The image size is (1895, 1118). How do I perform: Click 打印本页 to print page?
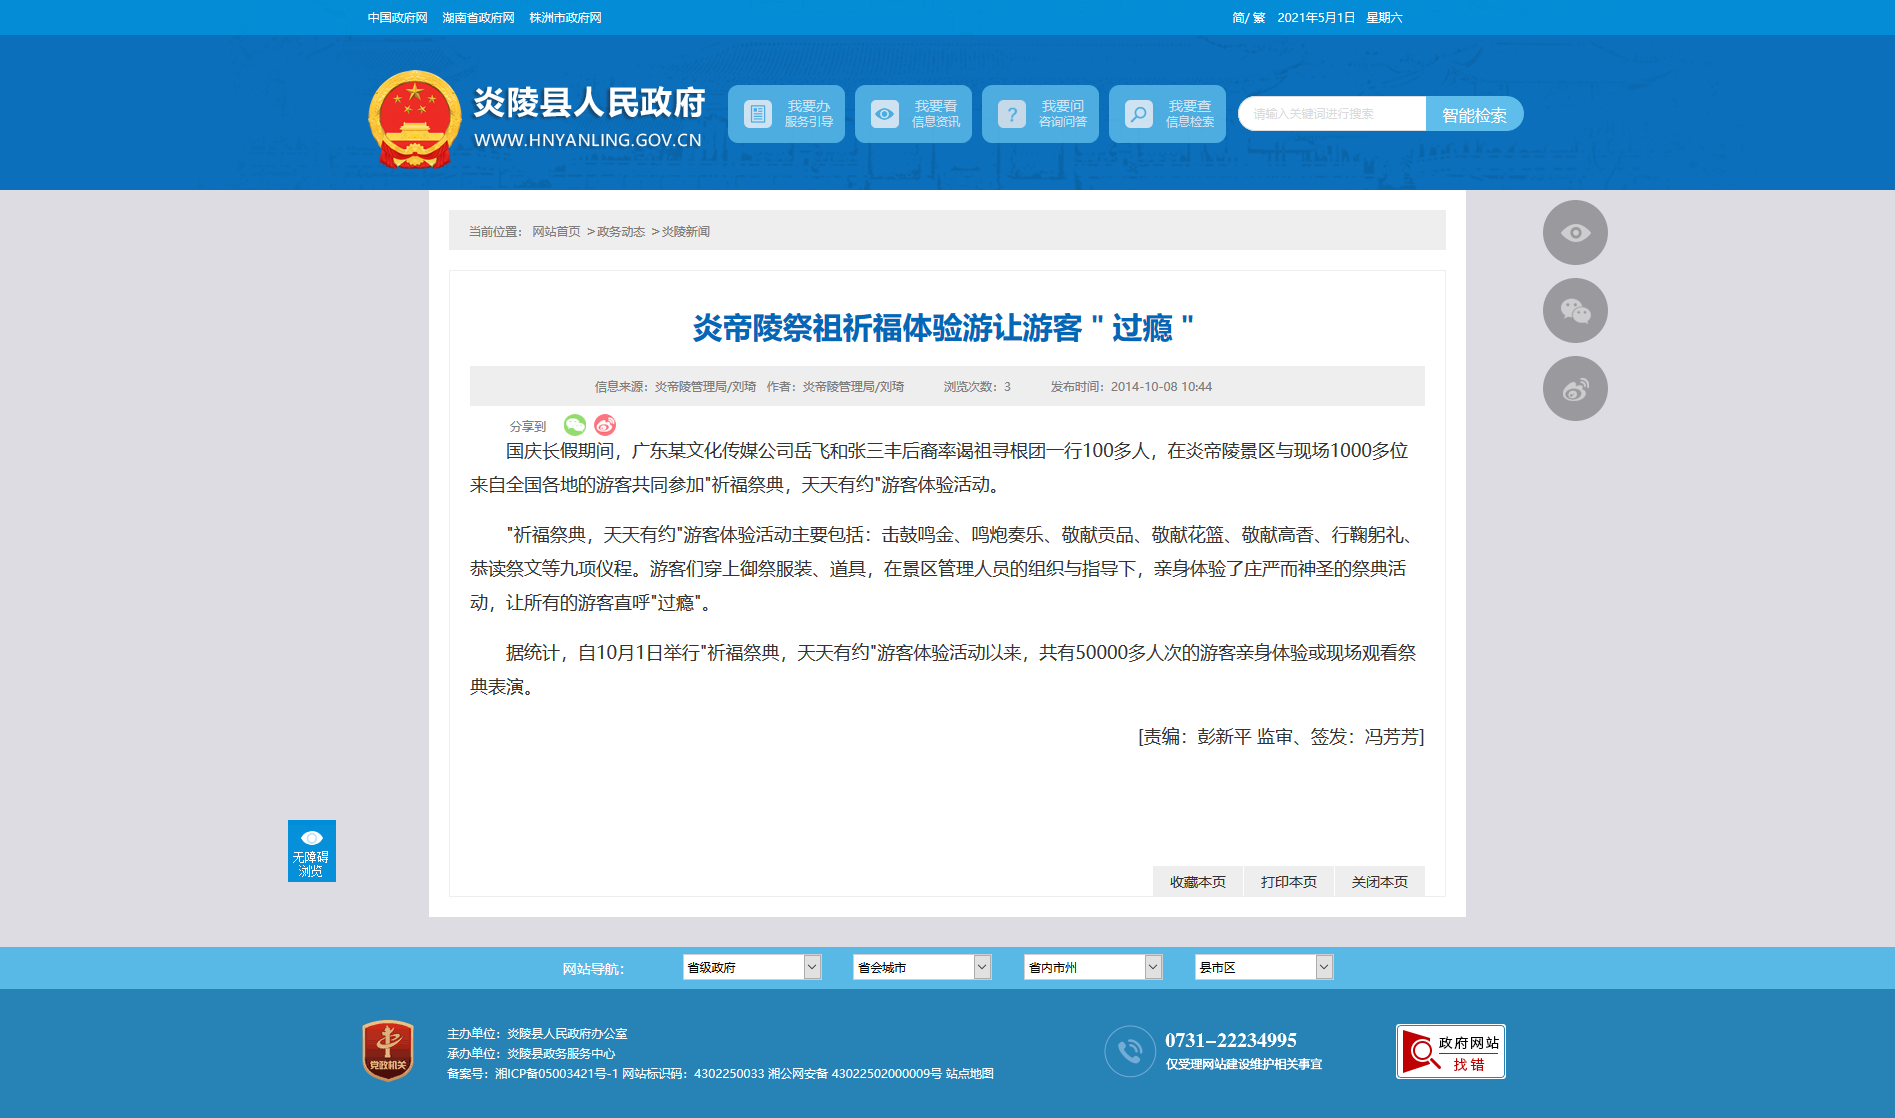point(1289,882)
